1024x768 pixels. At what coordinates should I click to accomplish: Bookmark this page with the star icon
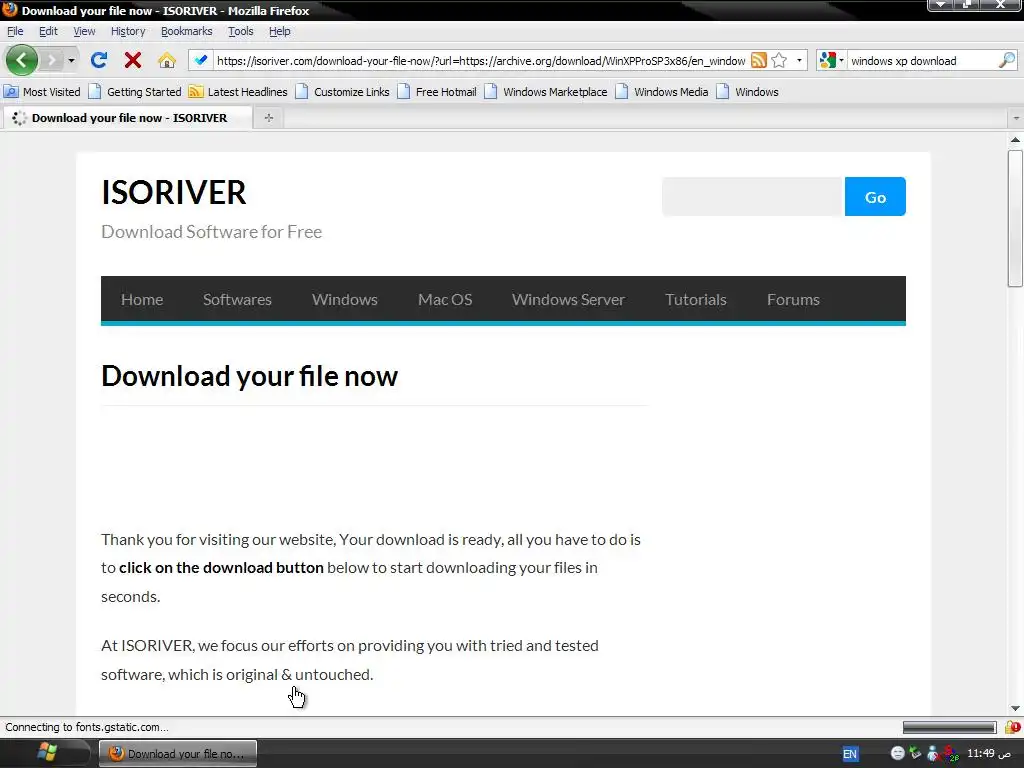(779, 61)
